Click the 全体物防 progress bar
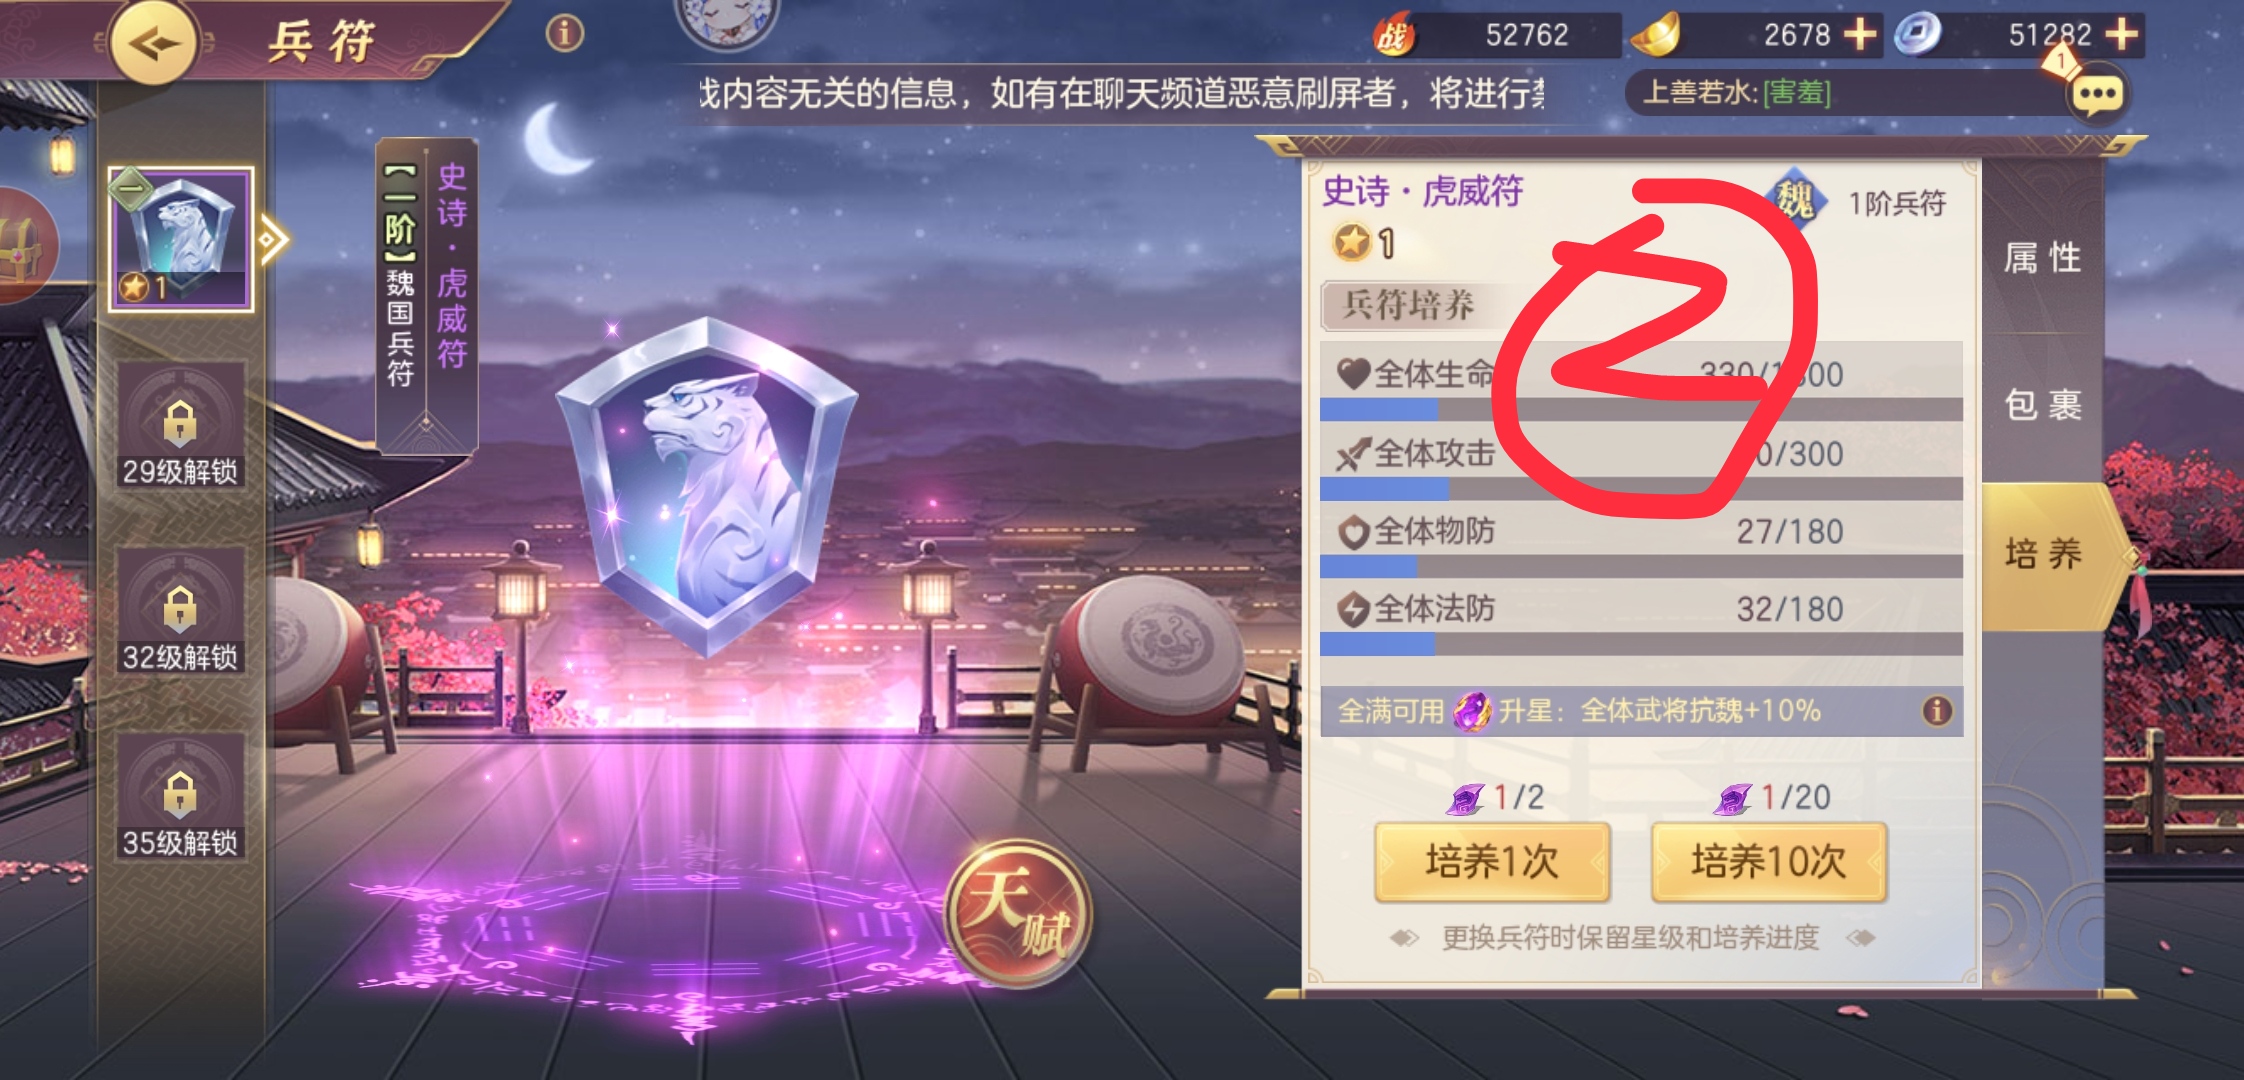Image resolution: width=2244 pixels, height=1080 pixels. click(x=1641, y=567)
